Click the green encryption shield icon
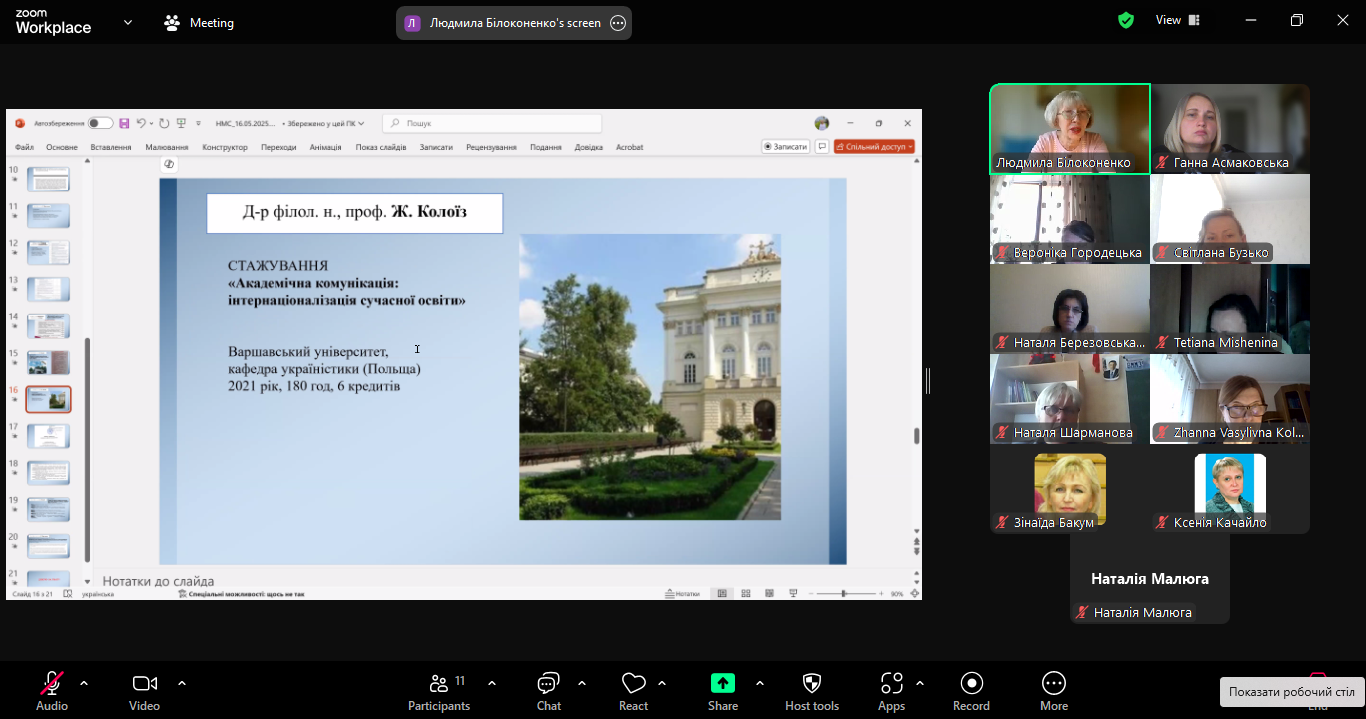 tap(1126, 21)
